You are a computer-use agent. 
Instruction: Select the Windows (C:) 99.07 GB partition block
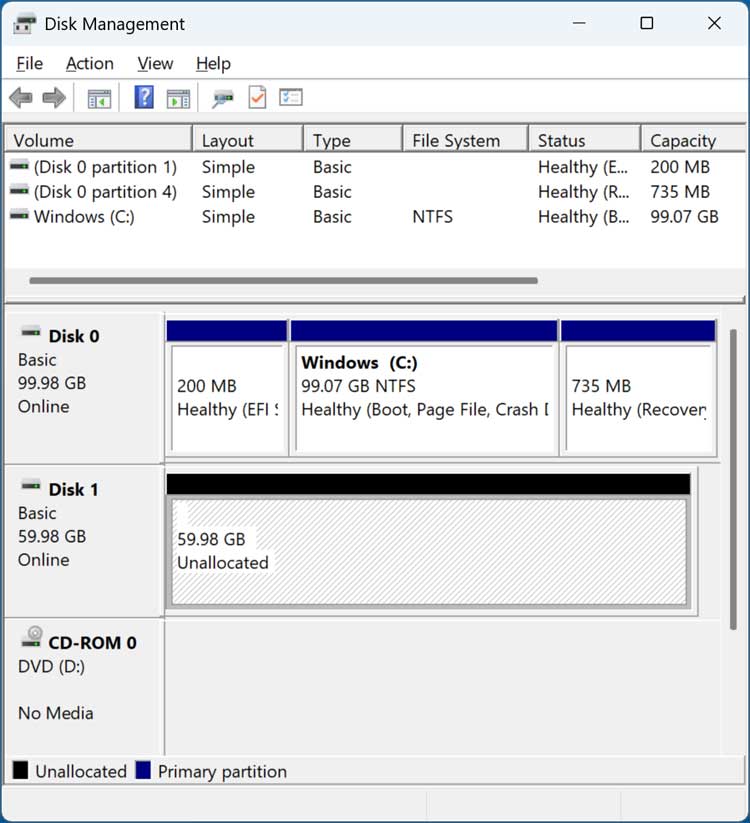424,387
